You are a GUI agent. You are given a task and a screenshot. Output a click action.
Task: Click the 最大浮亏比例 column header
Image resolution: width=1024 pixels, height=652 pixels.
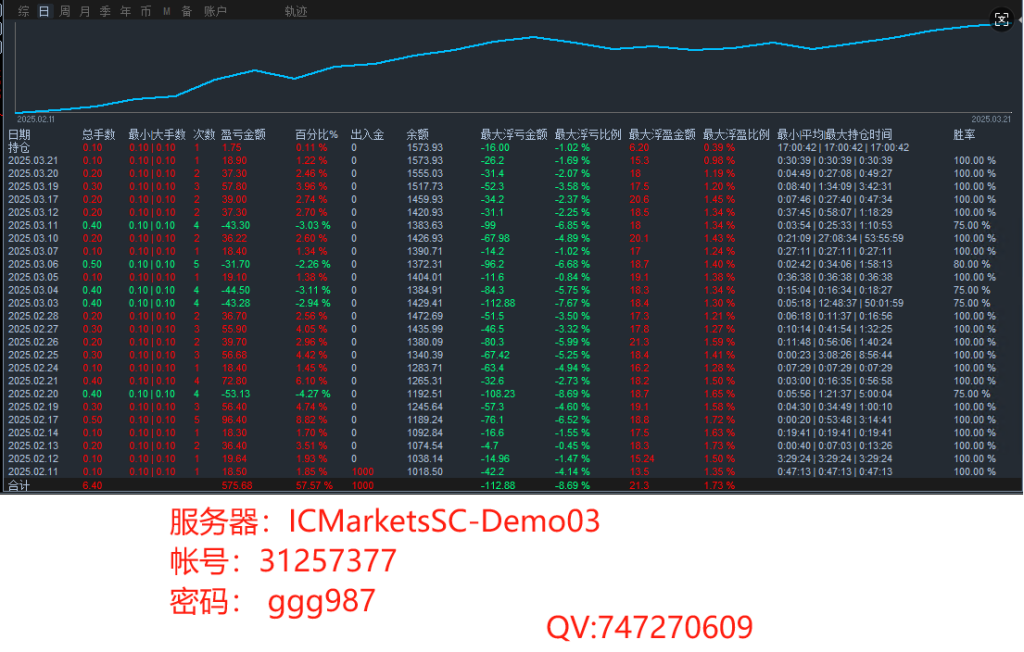[588, 135]
